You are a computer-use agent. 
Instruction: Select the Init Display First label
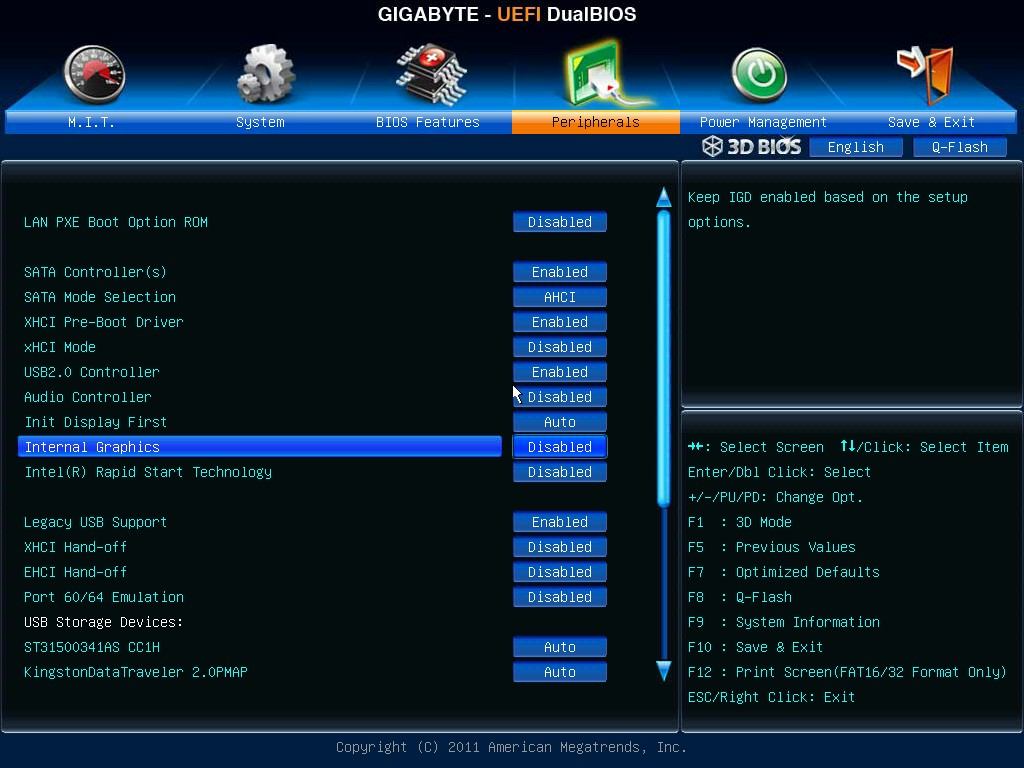pos(95,422)
